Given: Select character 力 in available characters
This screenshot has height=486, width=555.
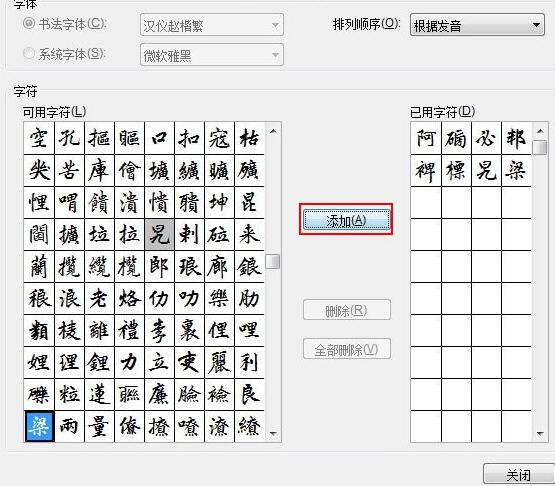Looking at the screenshot, I should pos(129,362).
